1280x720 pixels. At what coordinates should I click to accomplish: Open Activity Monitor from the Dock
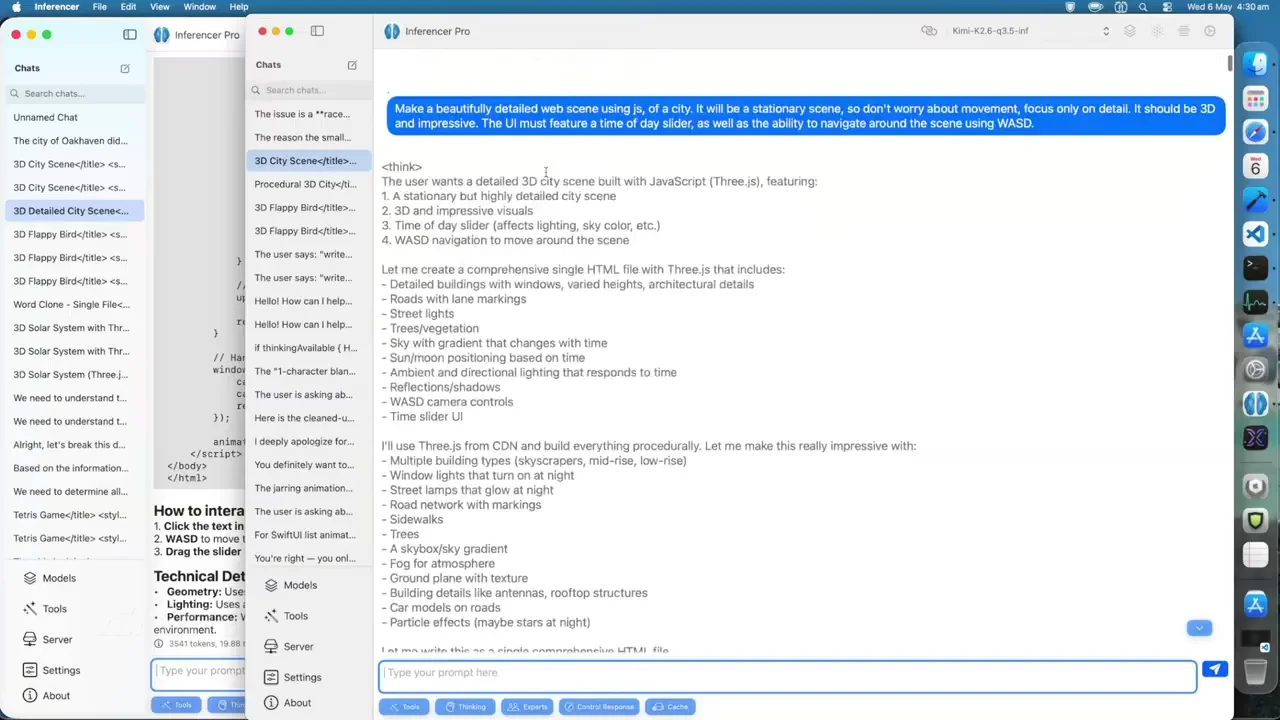pyautogui.click(x=1255, y=301)
